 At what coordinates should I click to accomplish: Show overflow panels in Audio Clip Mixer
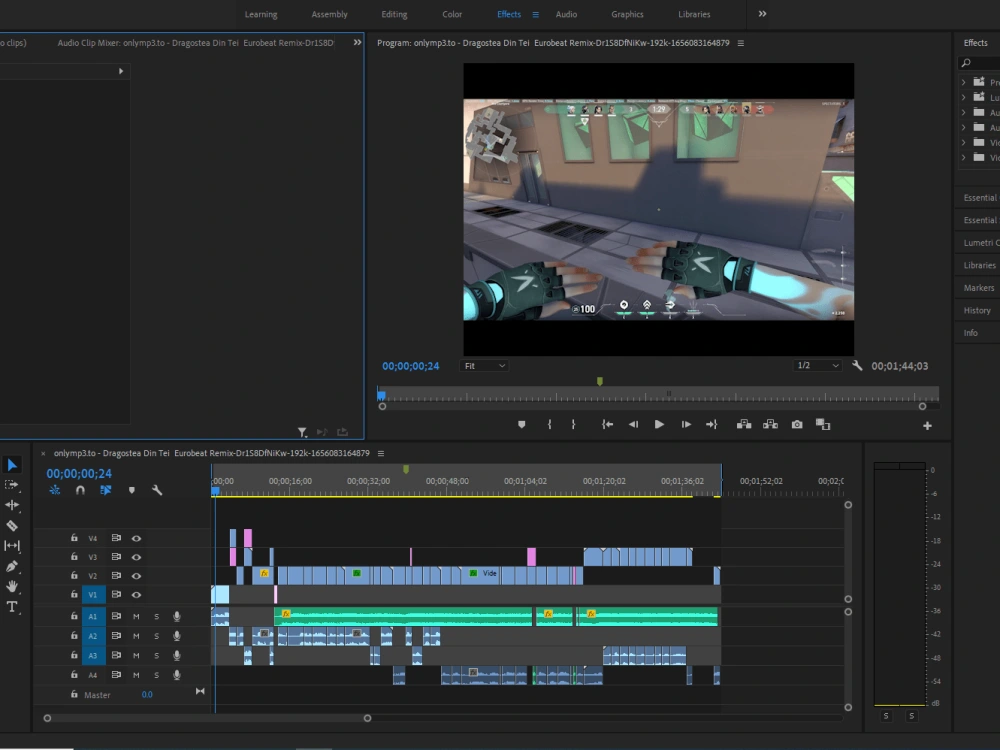coord(357,42)
